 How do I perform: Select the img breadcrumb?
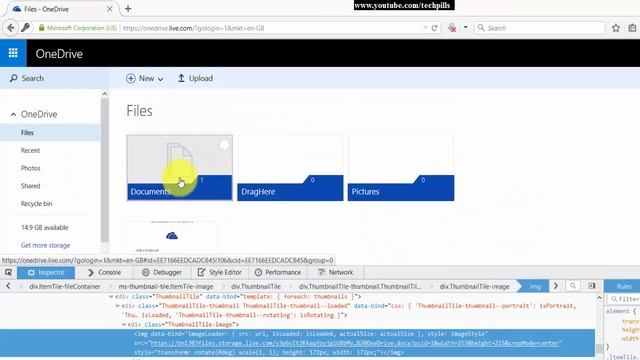tap(535, 287)
